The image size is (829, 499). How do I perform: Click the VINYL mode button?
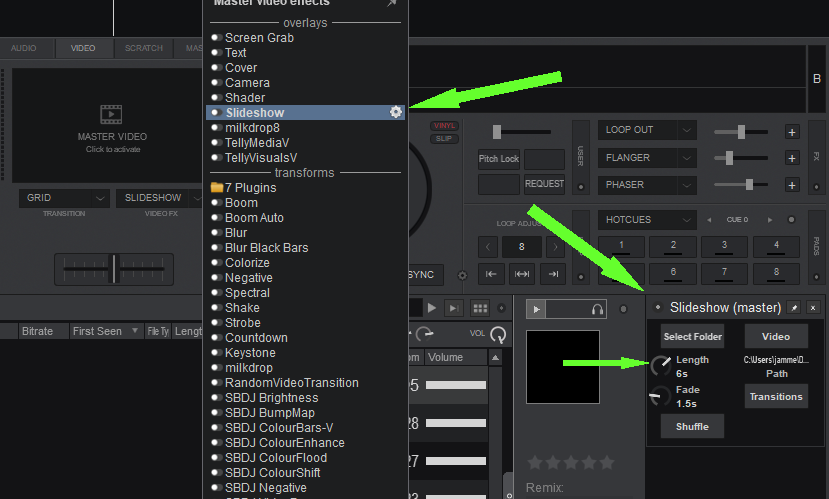click(x=444, y=126)
